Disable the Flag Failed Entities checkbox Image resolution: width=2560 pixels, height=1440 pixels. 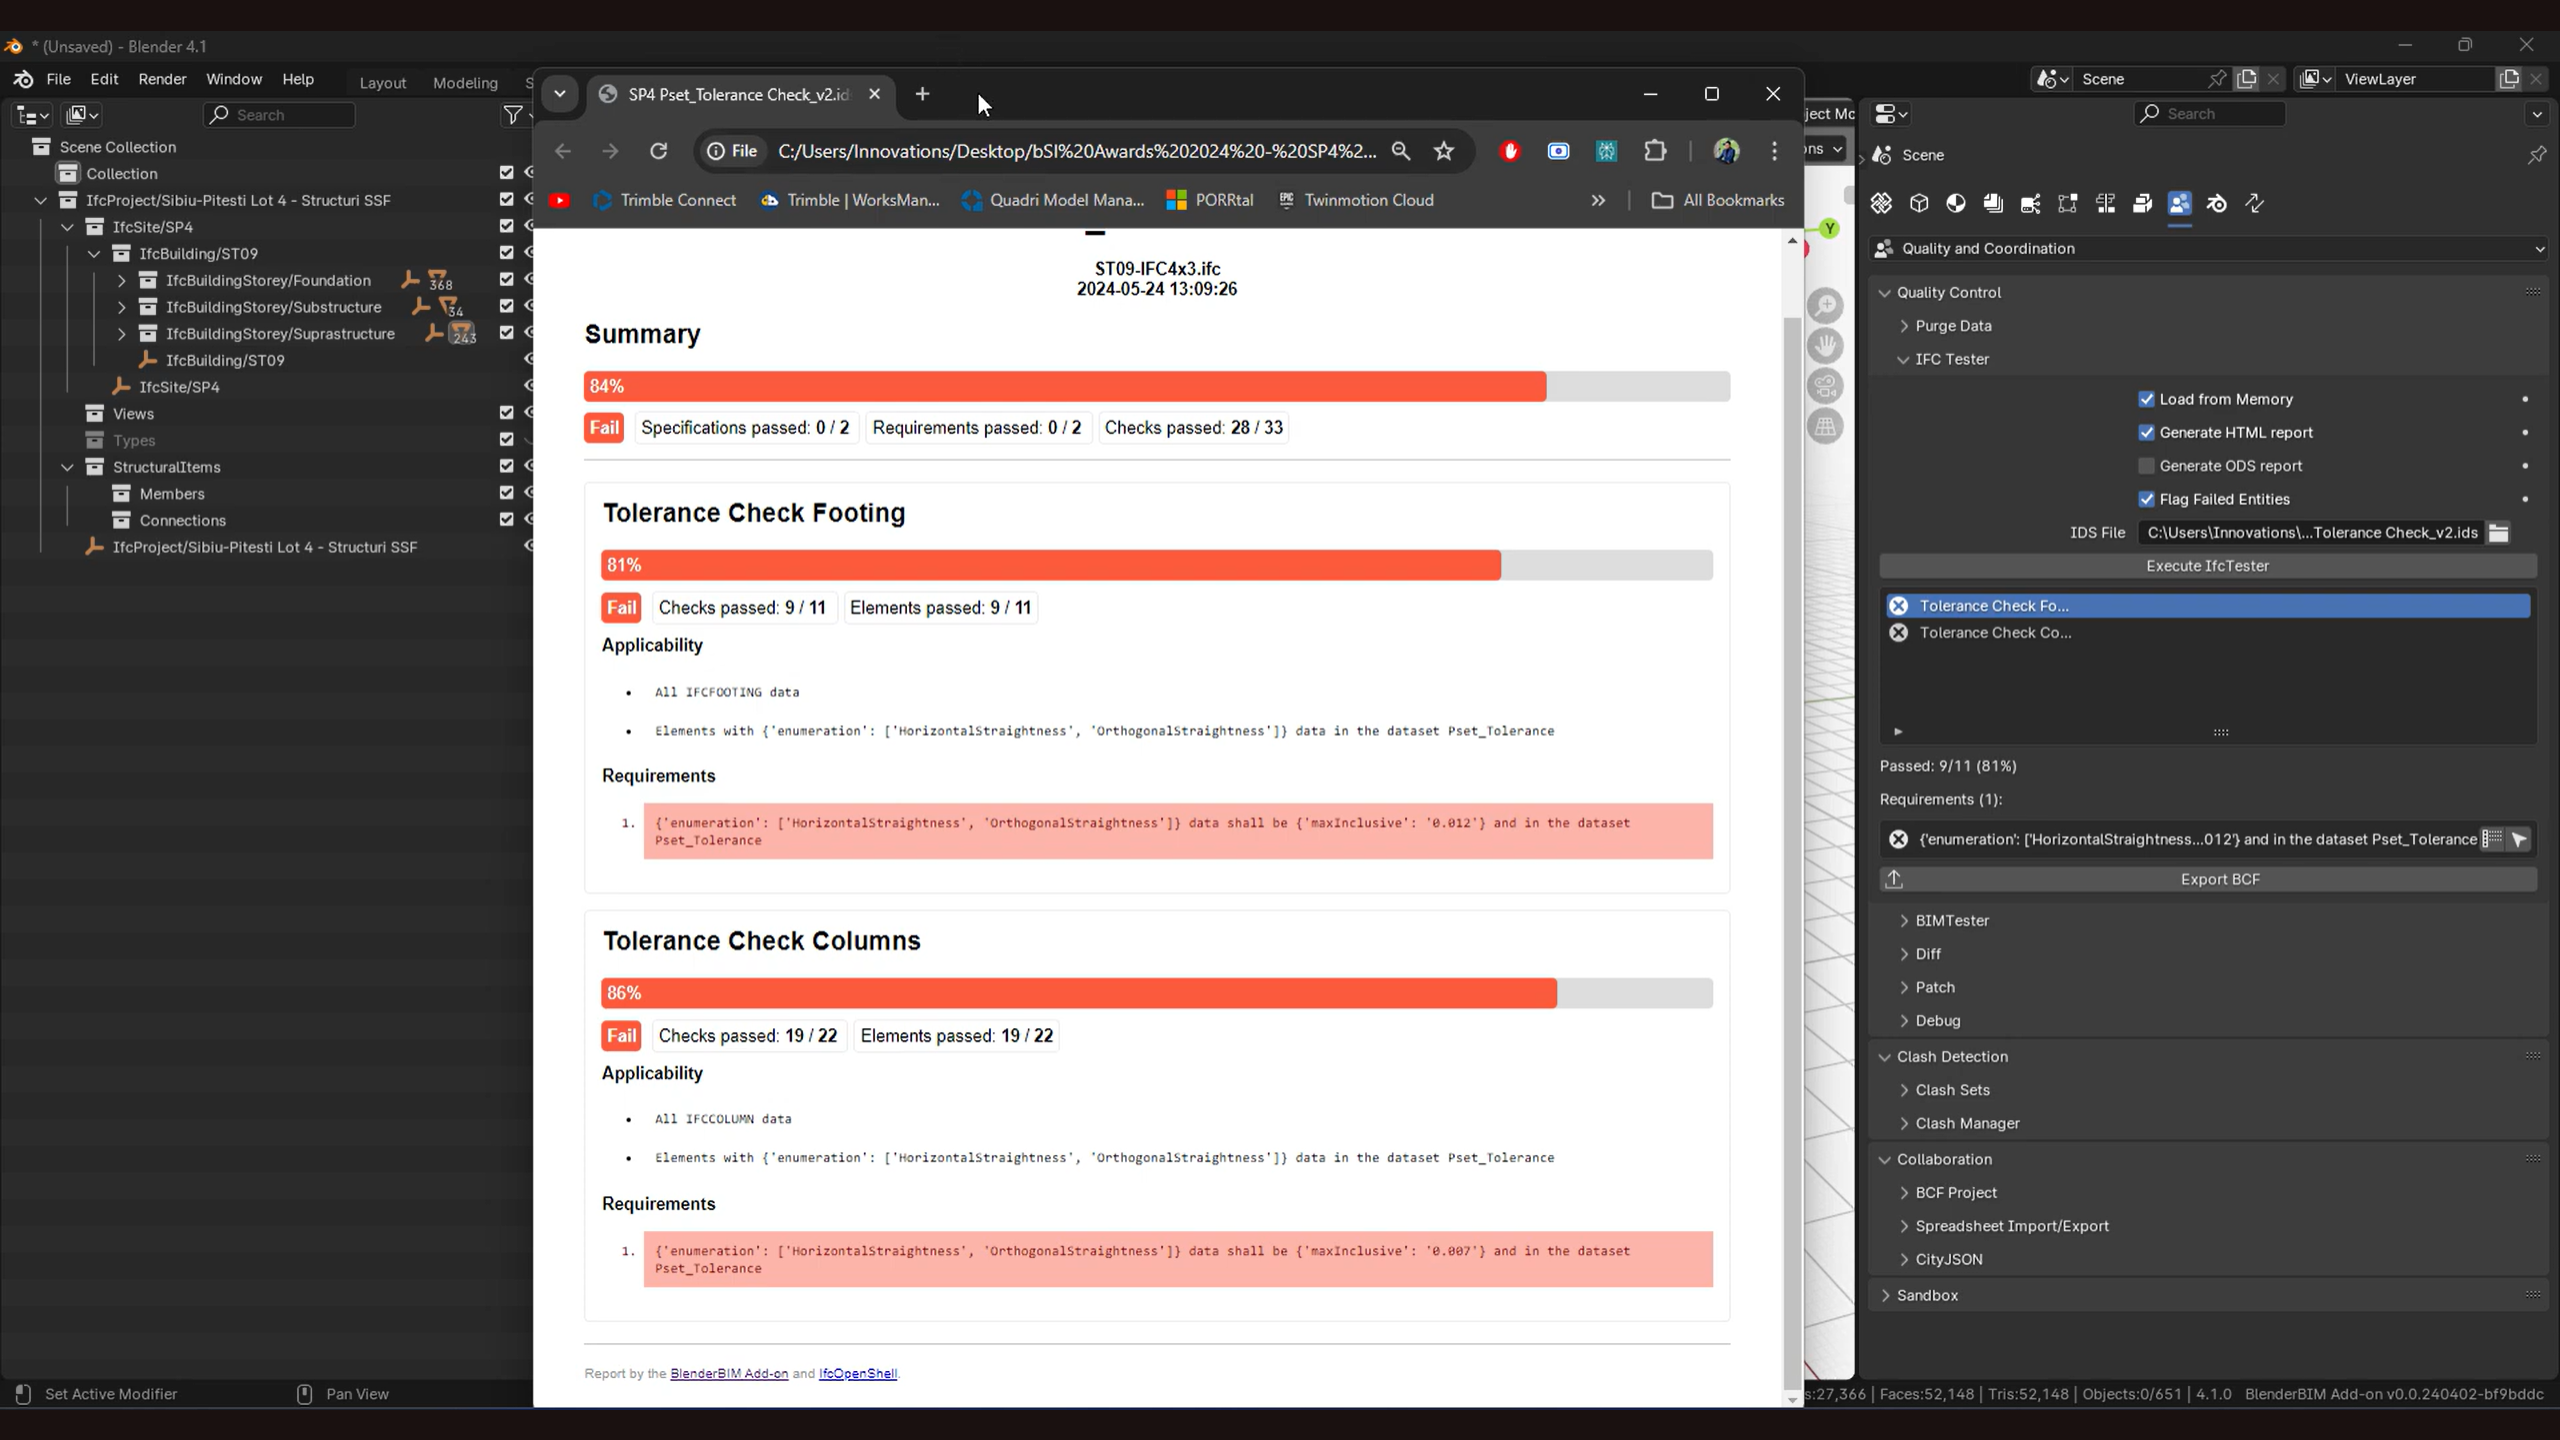click(x=2146, y=499)
